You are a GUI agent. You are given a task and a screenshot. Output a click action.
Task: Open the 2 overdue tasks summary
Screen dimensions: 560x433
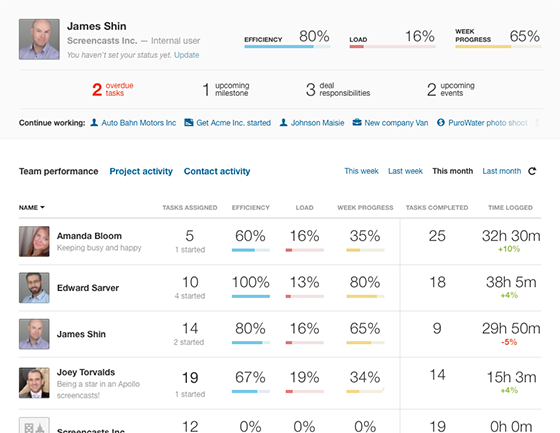pyautogui.click(x=112, y=89)
